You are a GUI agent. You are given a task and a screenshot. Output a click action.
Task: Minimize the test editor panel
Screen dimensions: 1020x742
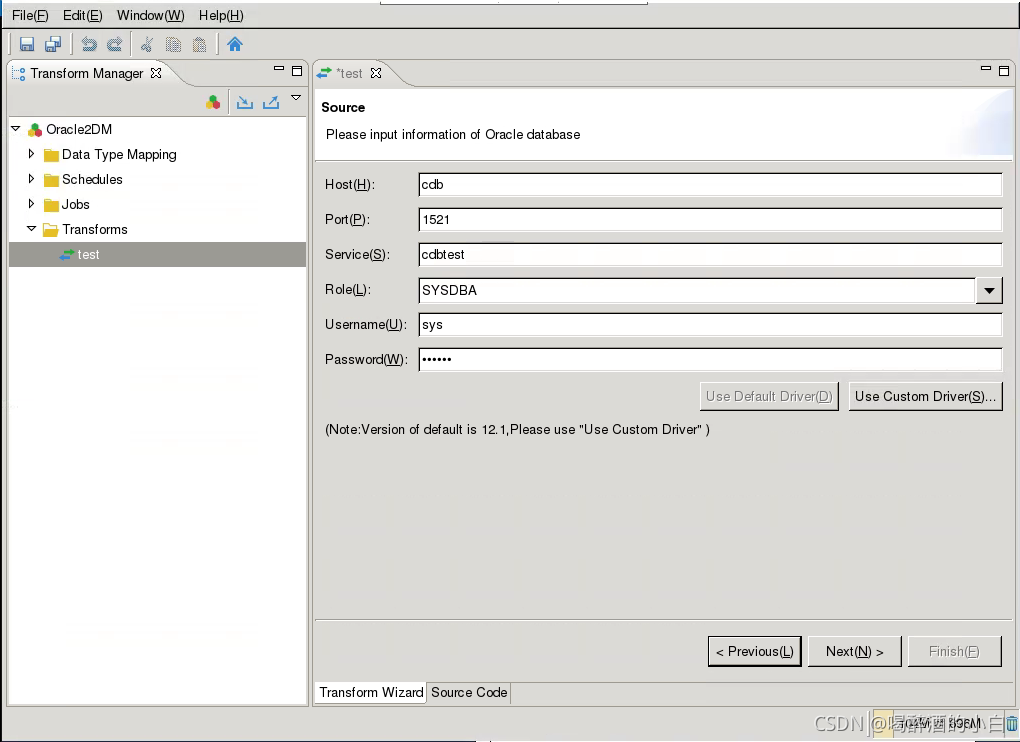(986, 68)
